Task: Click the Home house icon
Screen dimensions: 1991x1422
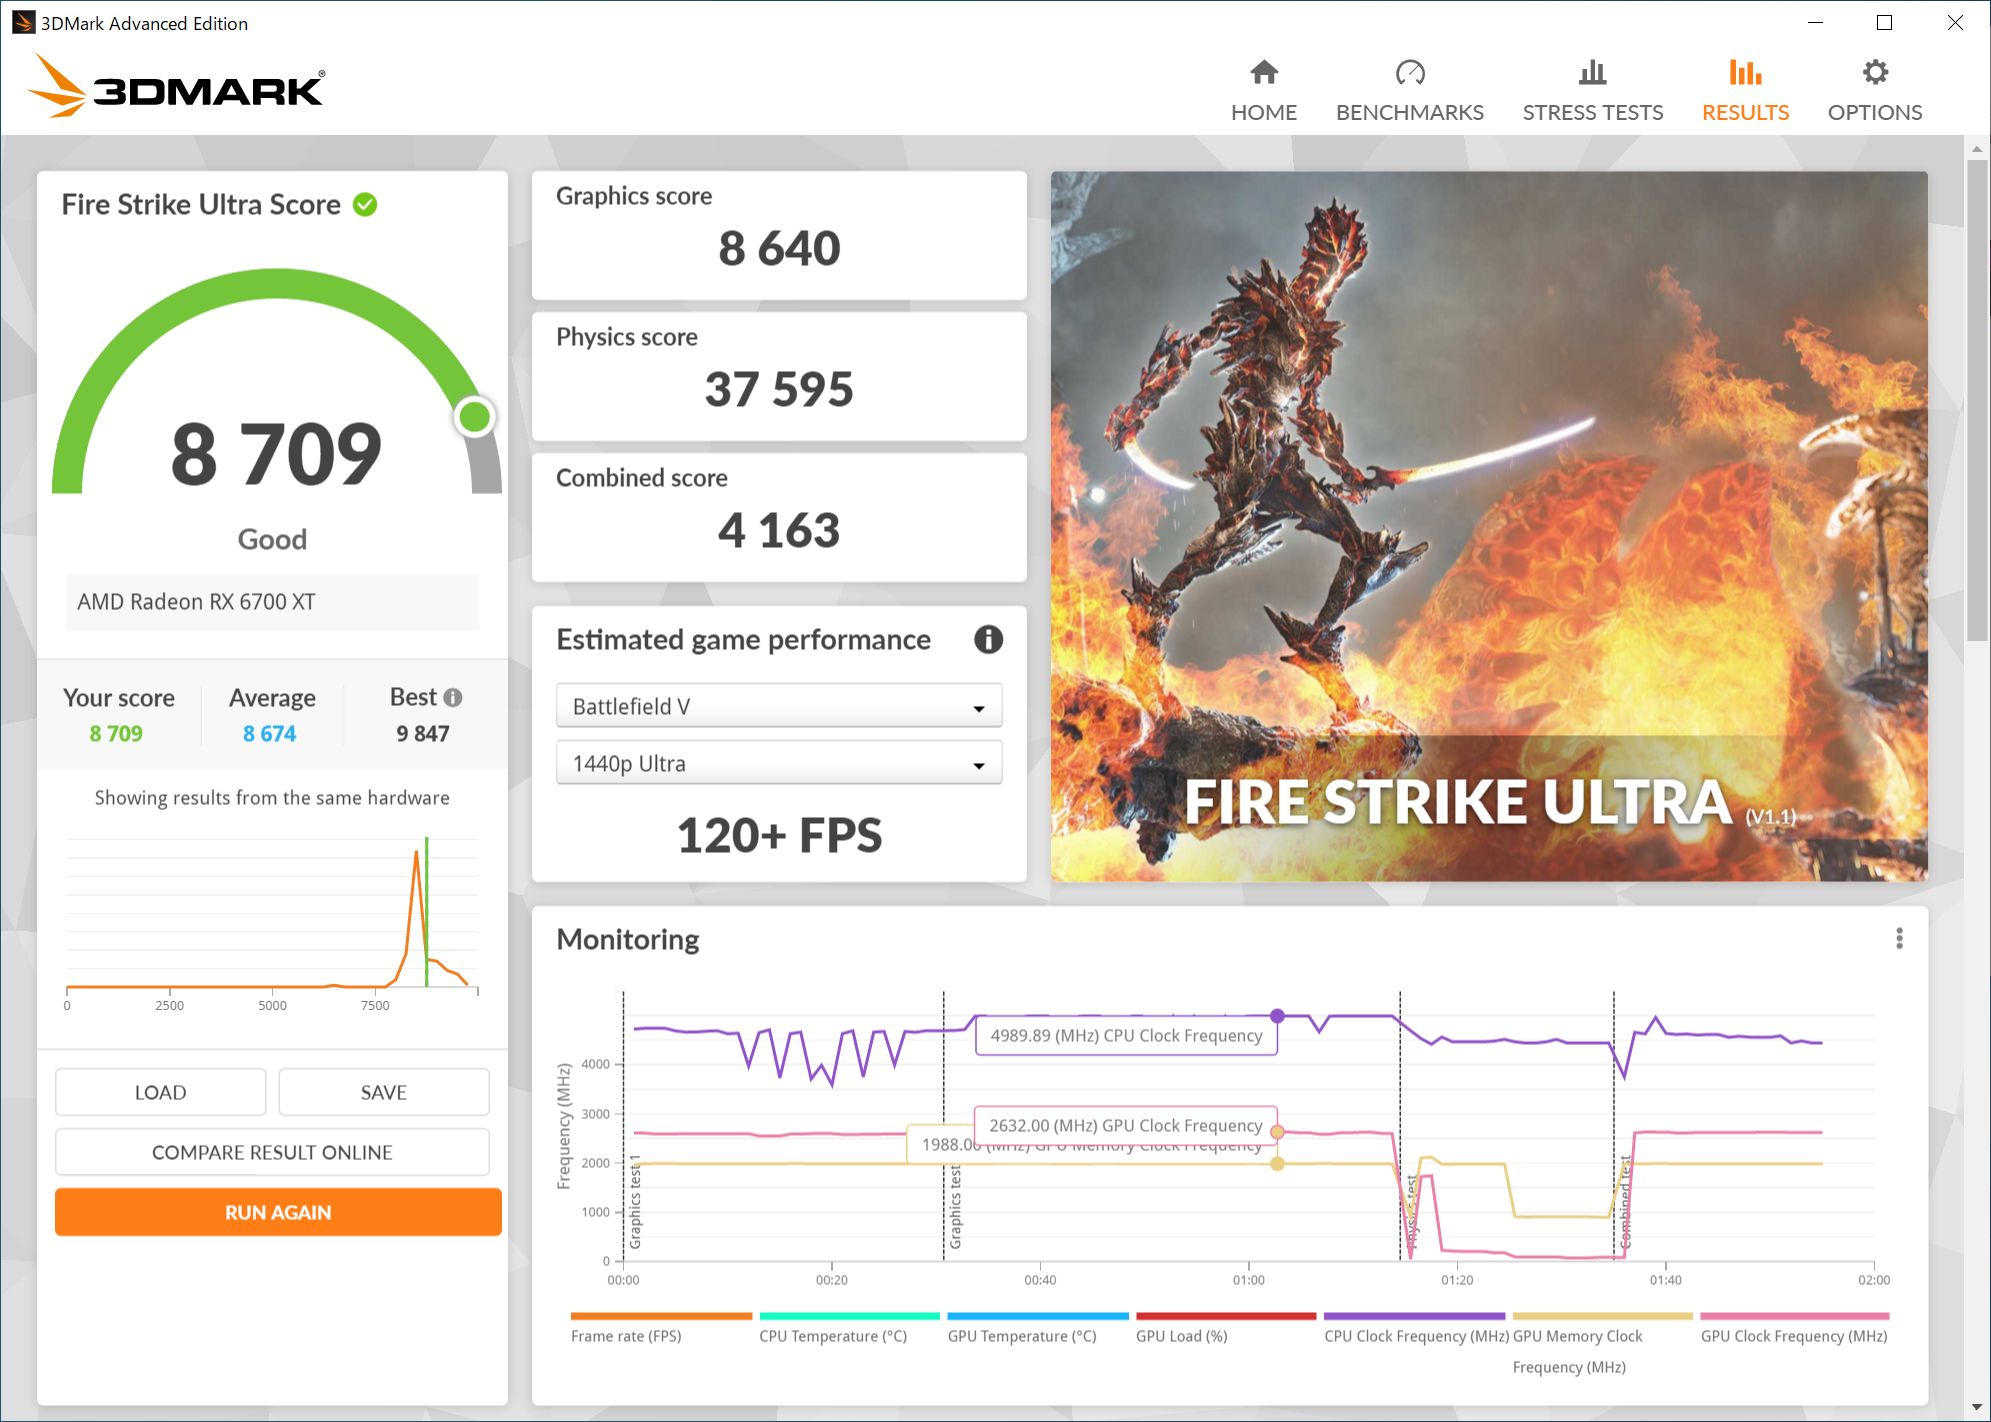Action: [x=1264, y=72]
